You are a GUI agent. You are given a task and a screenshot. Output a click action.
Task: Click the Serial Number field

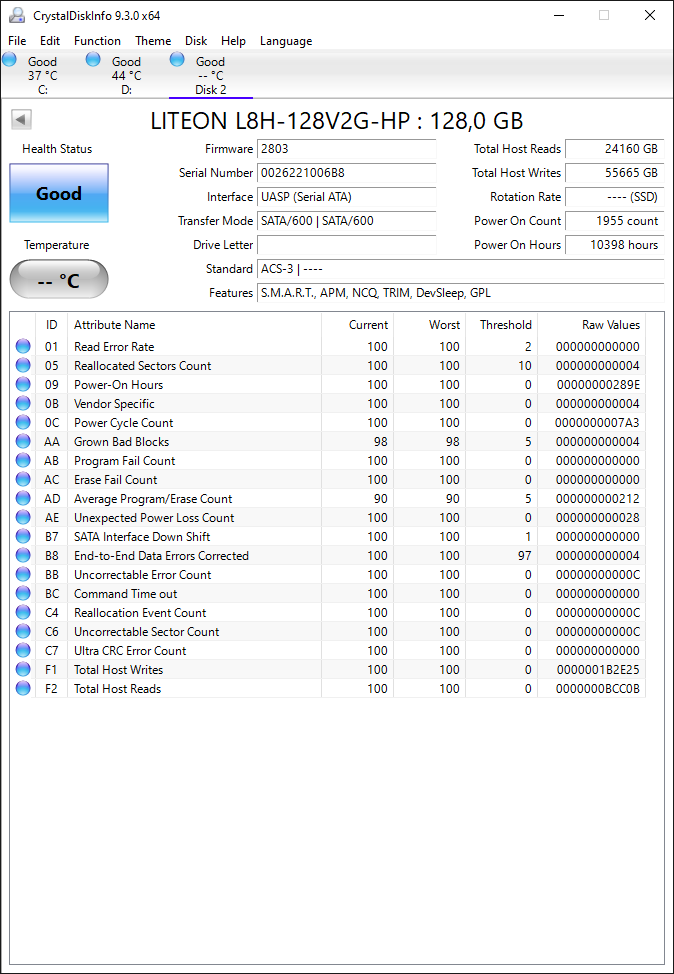coord(347,173)
